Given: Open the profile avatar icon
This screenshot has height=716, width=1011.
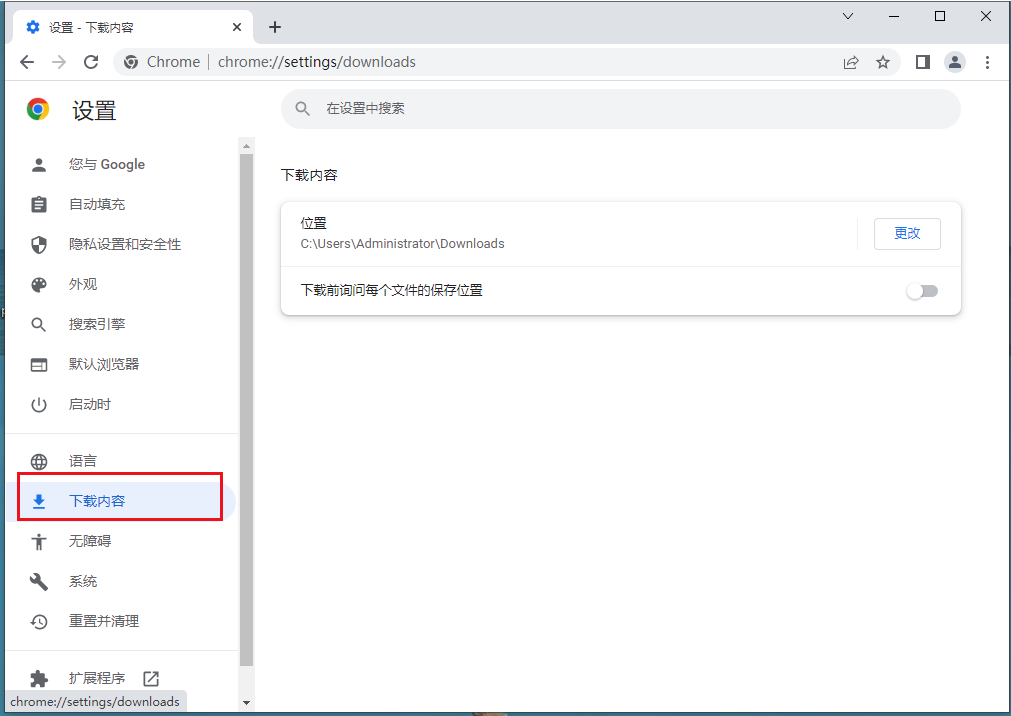Looking at the screenshot, I should 955,62.
